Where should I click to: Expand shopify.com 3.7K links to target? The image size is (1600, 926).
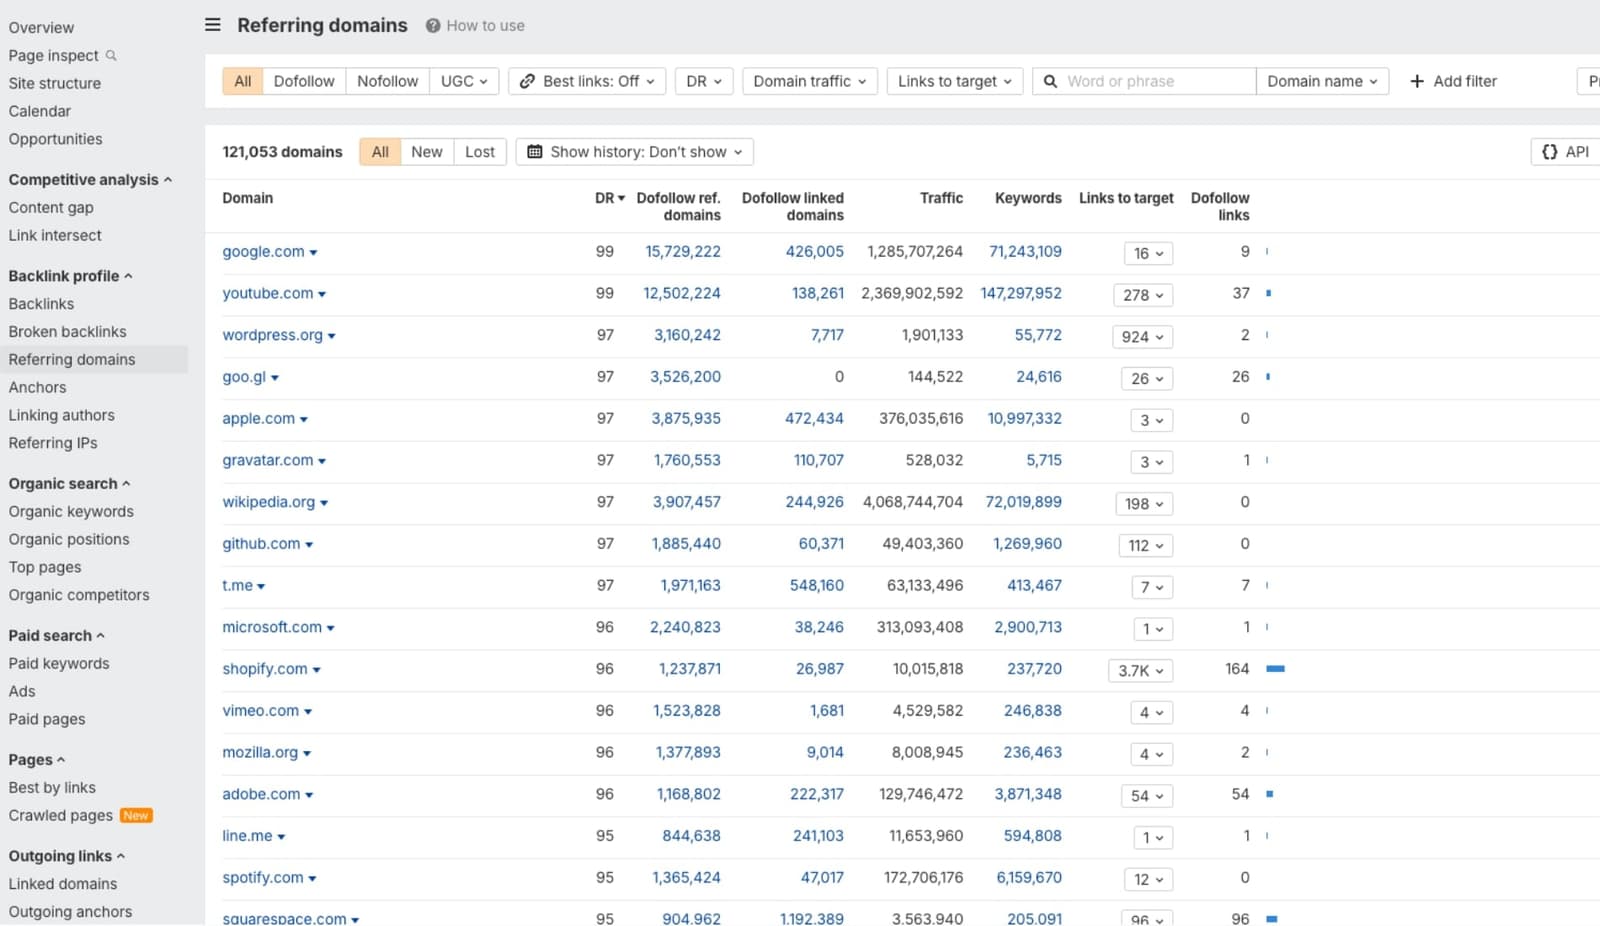pyautogui.click(x=1140, y=671)
